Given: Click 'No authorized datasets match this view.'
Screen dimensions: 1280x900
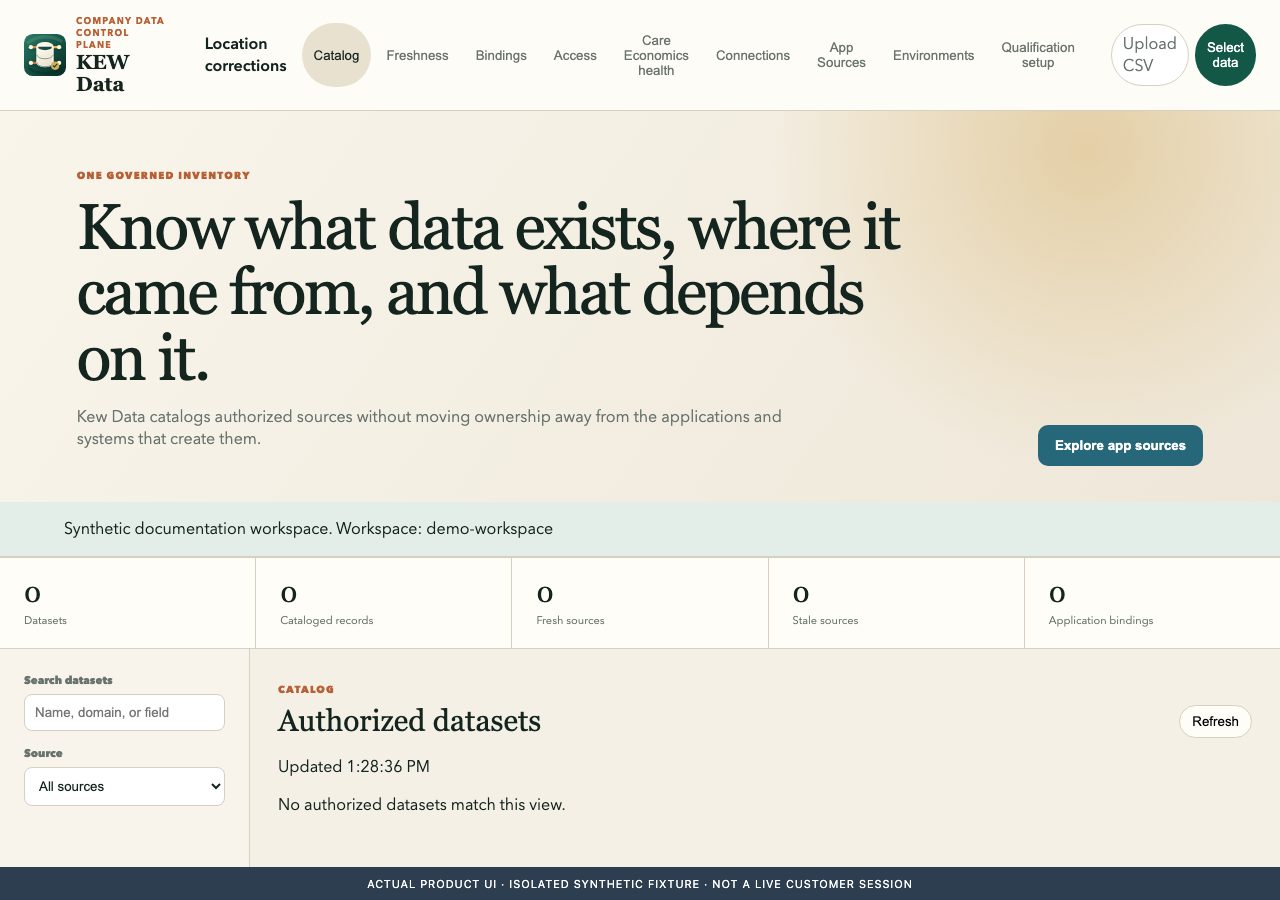Looking at the screenshot, I should pos(421,804).
